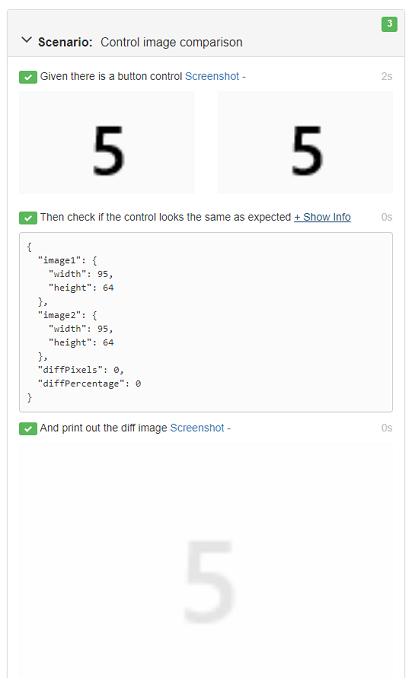Click the bold Scenario: label
415x678 pixels.
point(65,42)
